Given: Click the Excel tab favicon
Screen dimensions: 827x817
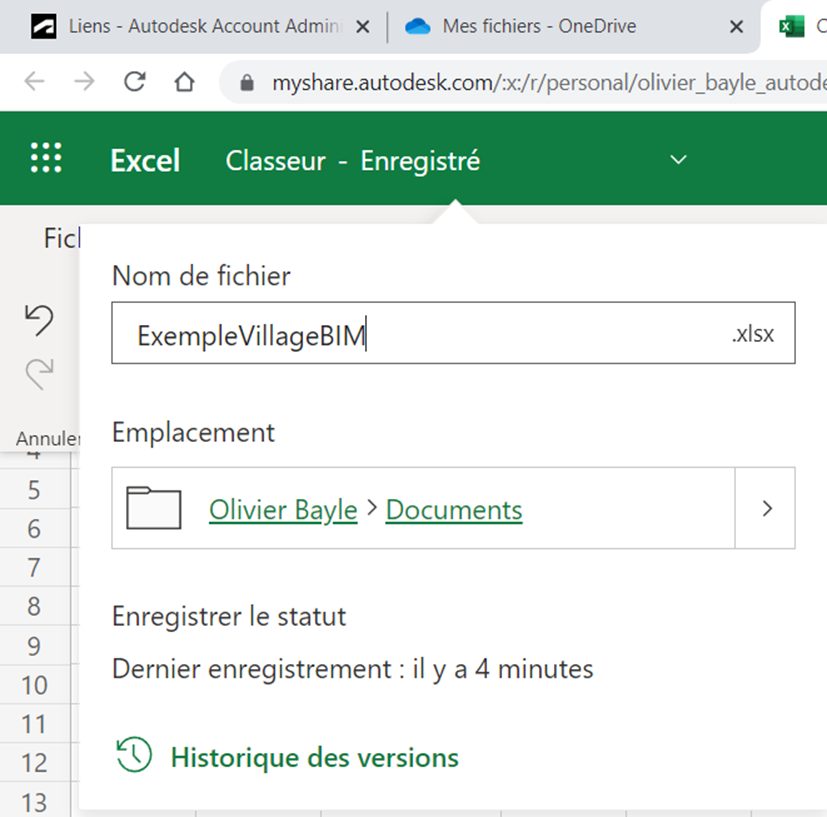Looking at the screenshot, I should coord(792,26).
